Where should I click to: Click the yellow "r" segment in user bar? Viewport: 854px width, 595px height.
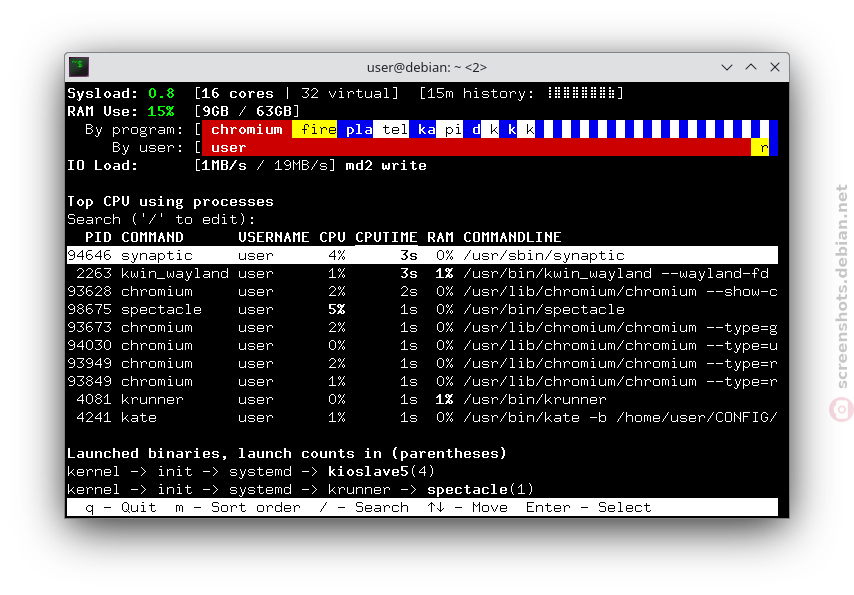pos(760,147)
